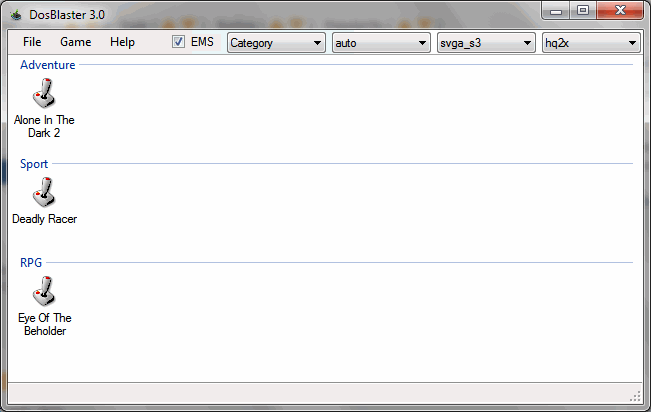The height and width of the screenshot is (412, 651).
Task: Click the Sport group header
Action: 34,164
